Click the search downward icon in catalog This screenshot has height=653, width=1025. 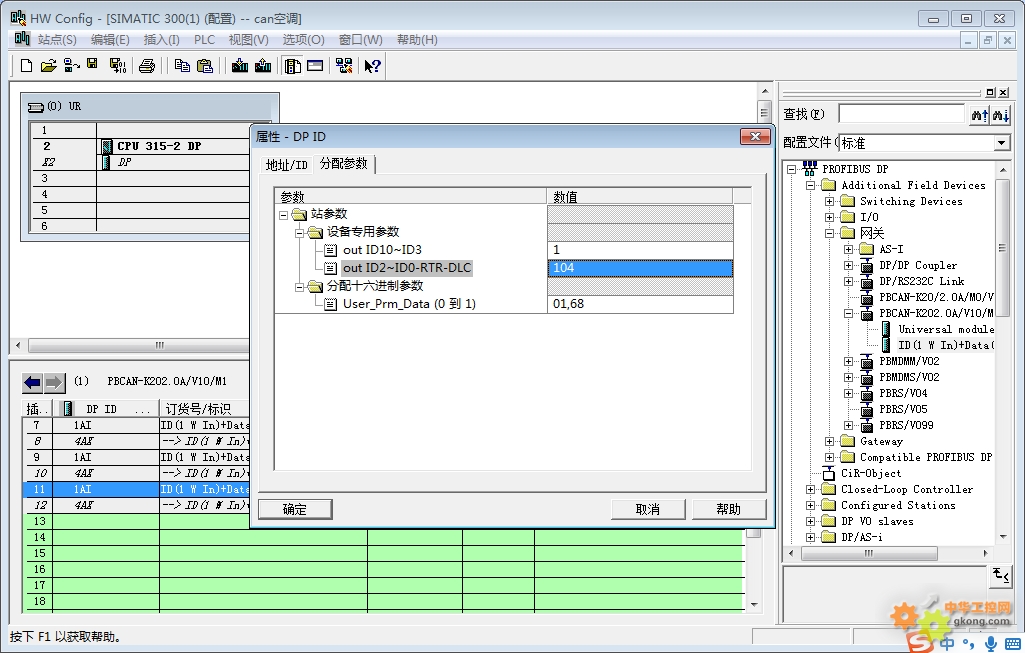click(1001, 115)
